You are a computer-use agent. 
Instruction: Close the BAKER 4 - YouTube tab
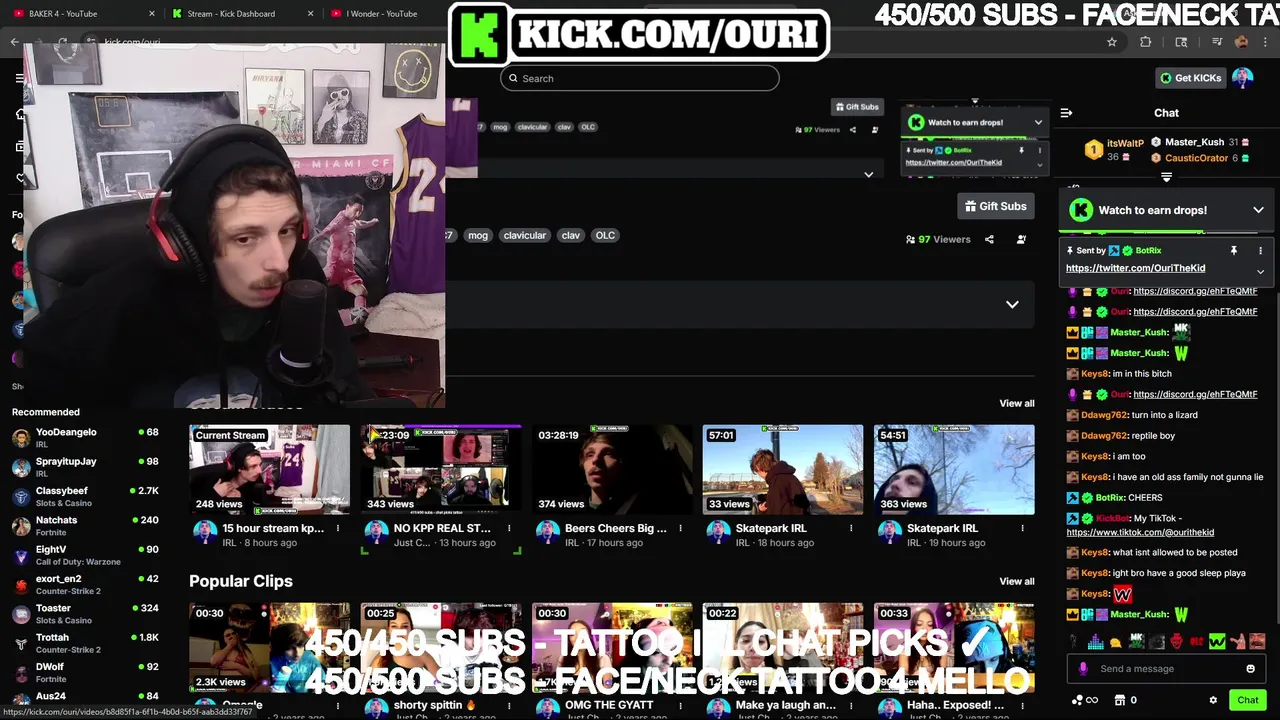[x=152, y=14]
